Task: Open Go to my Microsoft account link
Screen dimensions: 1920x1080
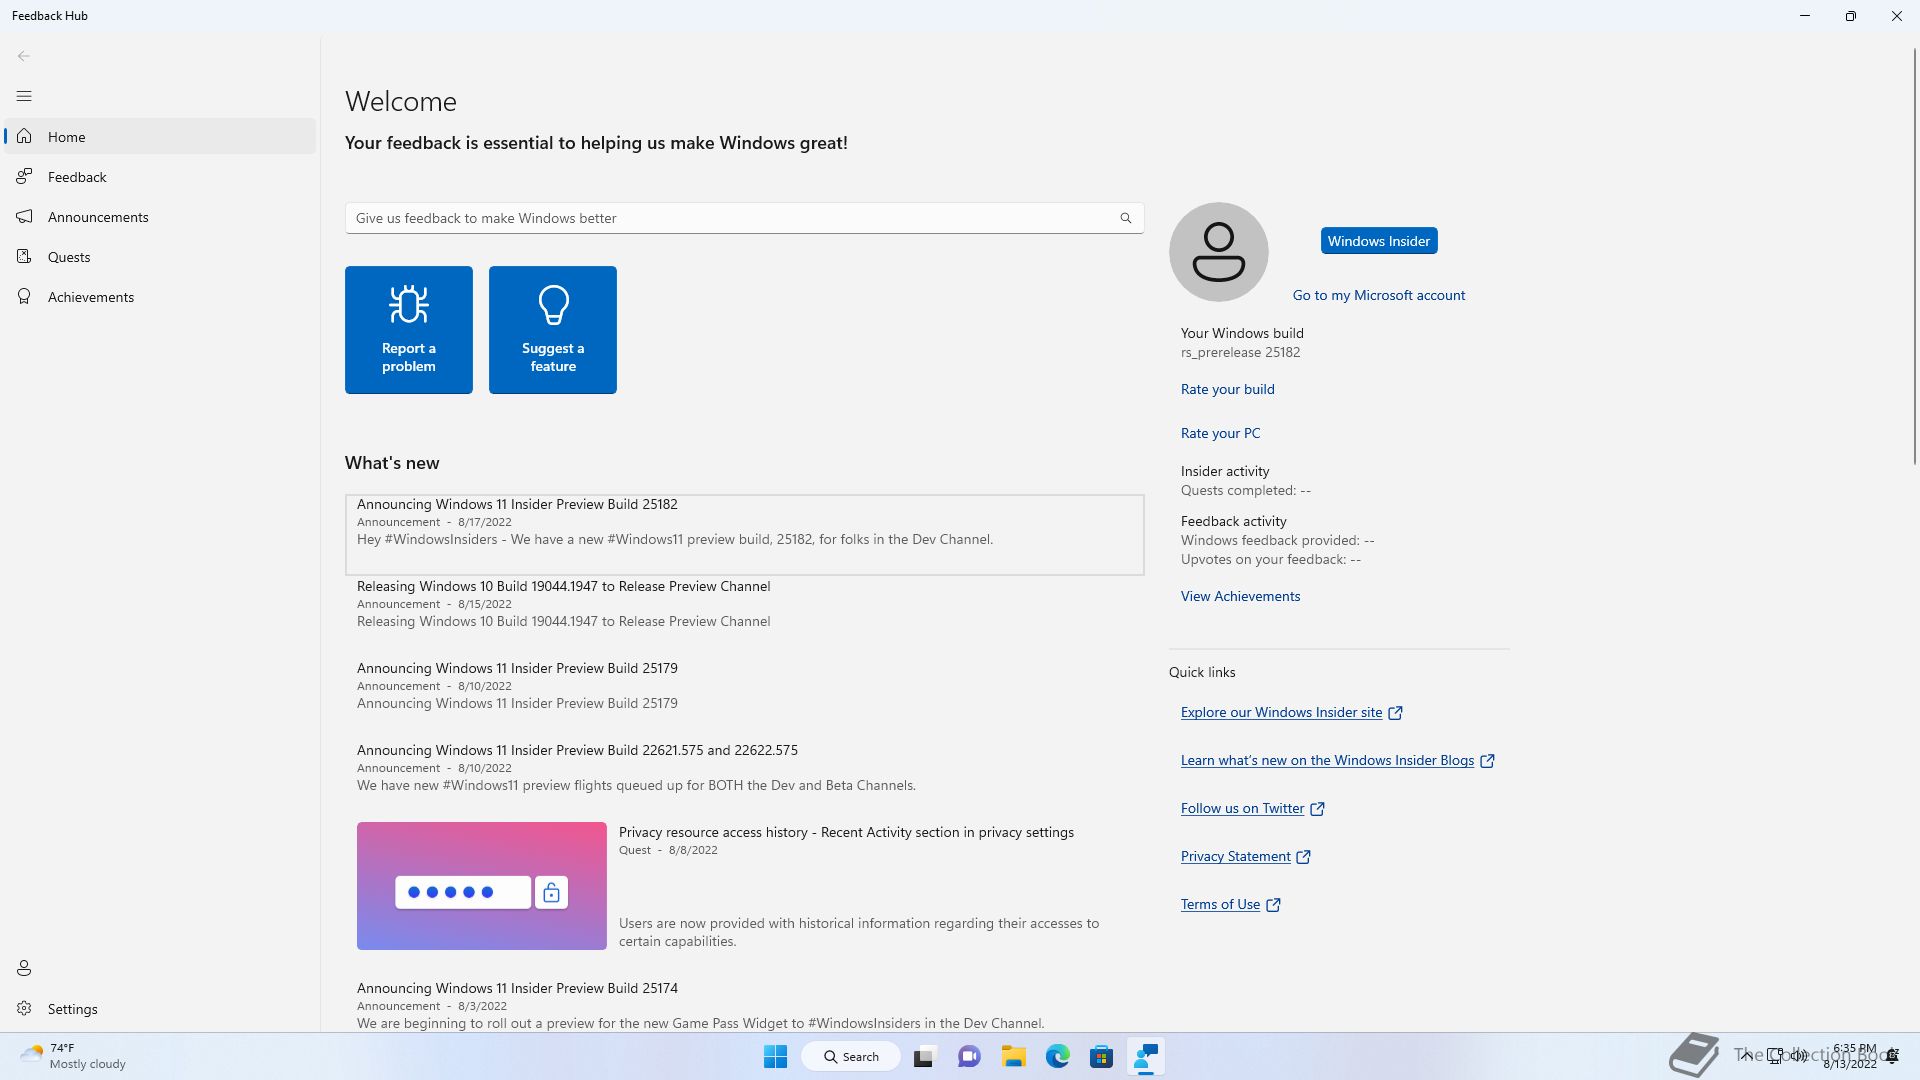Action: click(1379, 295)
